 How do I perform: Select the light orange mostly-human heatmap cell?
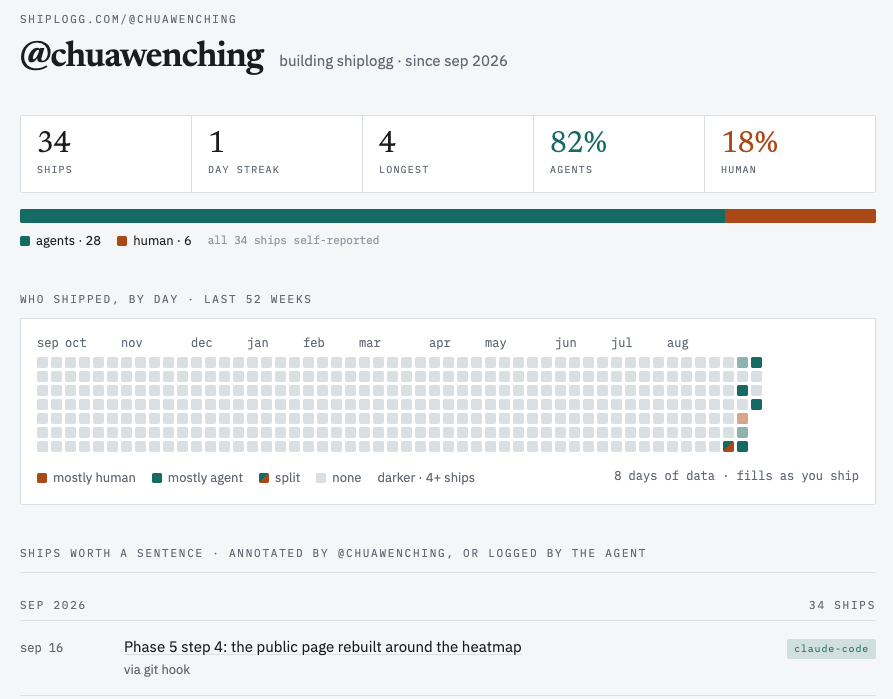pyautogui.click(x=742, y=419)
